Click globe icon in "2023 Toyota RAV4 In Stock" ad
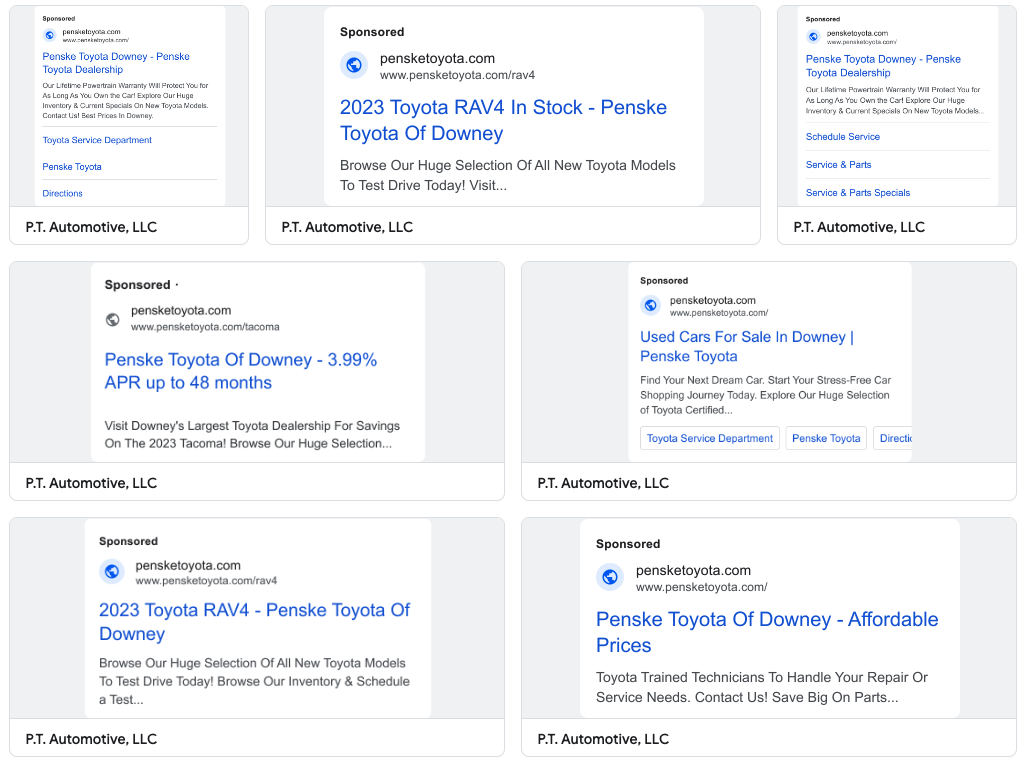1022x766 pixels. (x=353, y=66)
